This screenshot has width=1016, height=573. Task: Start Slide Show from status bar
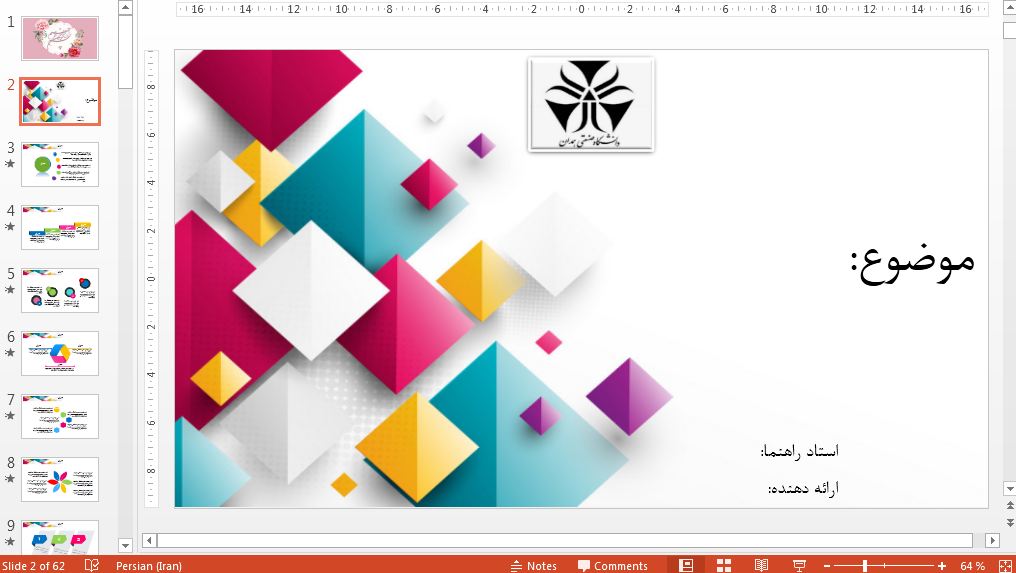pyautogui.click(x=799, y=565)
